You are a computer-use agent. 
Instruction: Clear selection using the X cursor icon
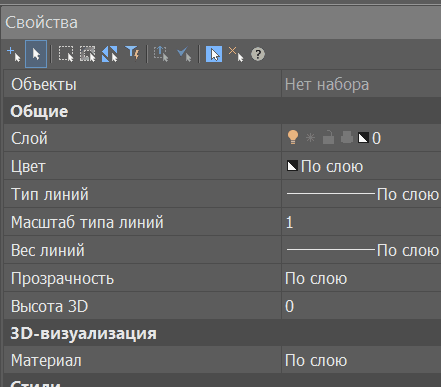(236, 54)
